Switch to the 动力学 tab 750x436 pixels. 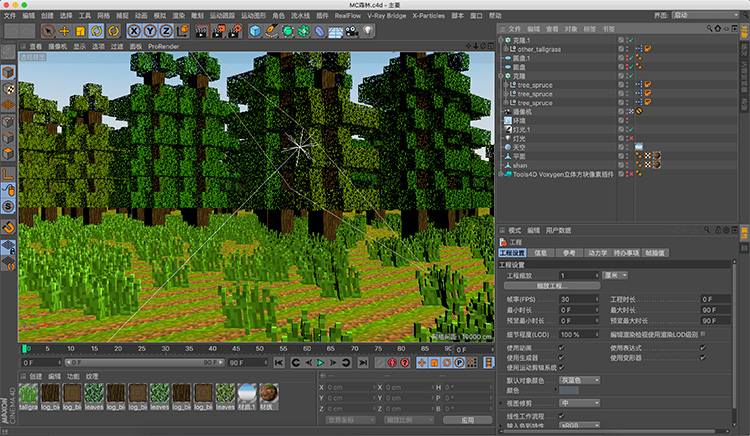tap(598, 253)
